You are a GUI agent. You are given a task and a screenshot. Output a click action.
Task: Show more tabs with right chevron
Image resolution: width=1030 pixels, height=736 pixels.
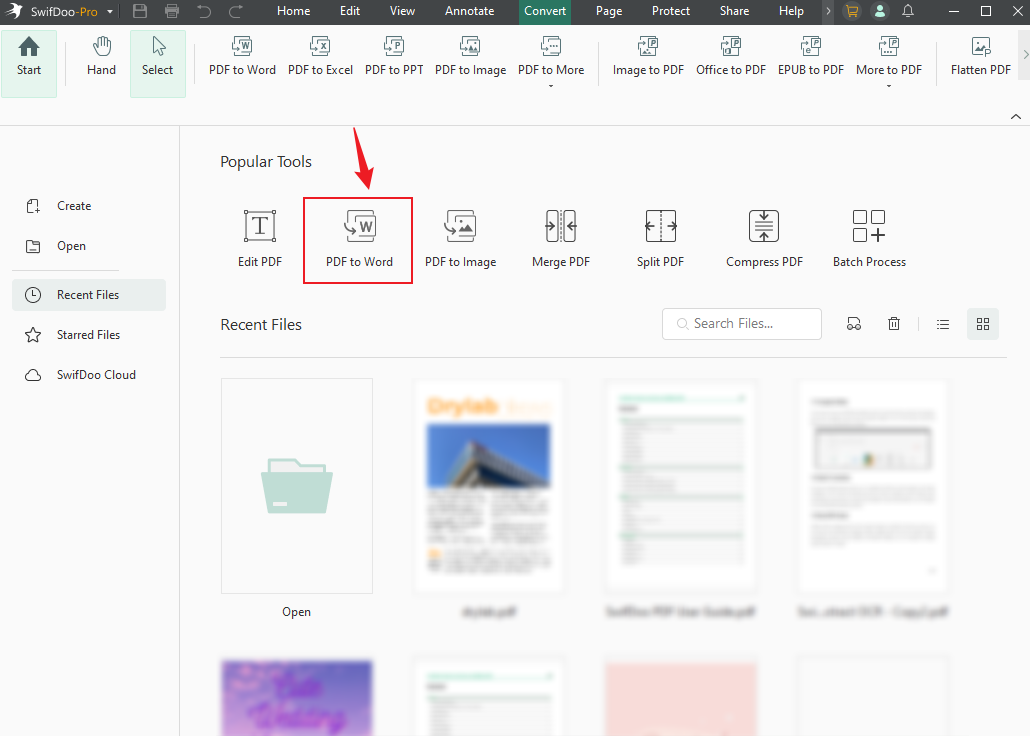click(x=828, y=11)
